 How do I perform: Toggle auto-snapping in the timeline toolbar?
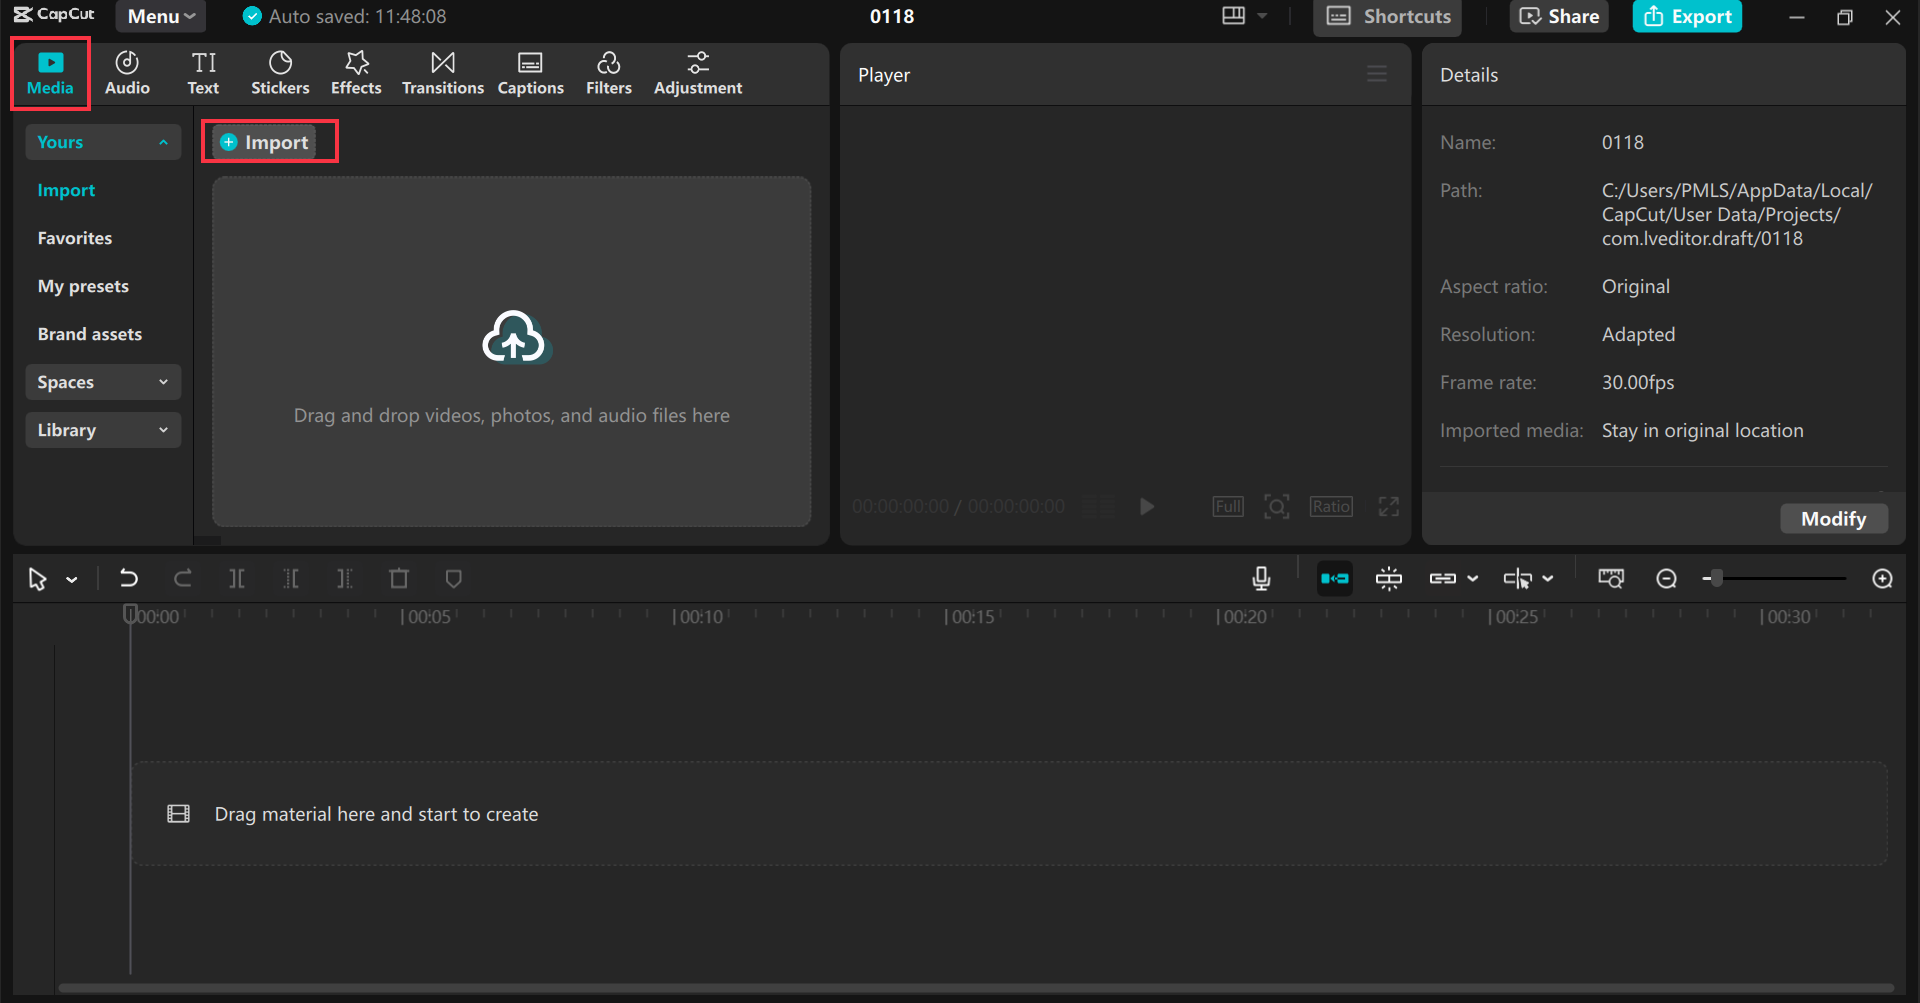pyautogui.click(x=1334, y=578)
